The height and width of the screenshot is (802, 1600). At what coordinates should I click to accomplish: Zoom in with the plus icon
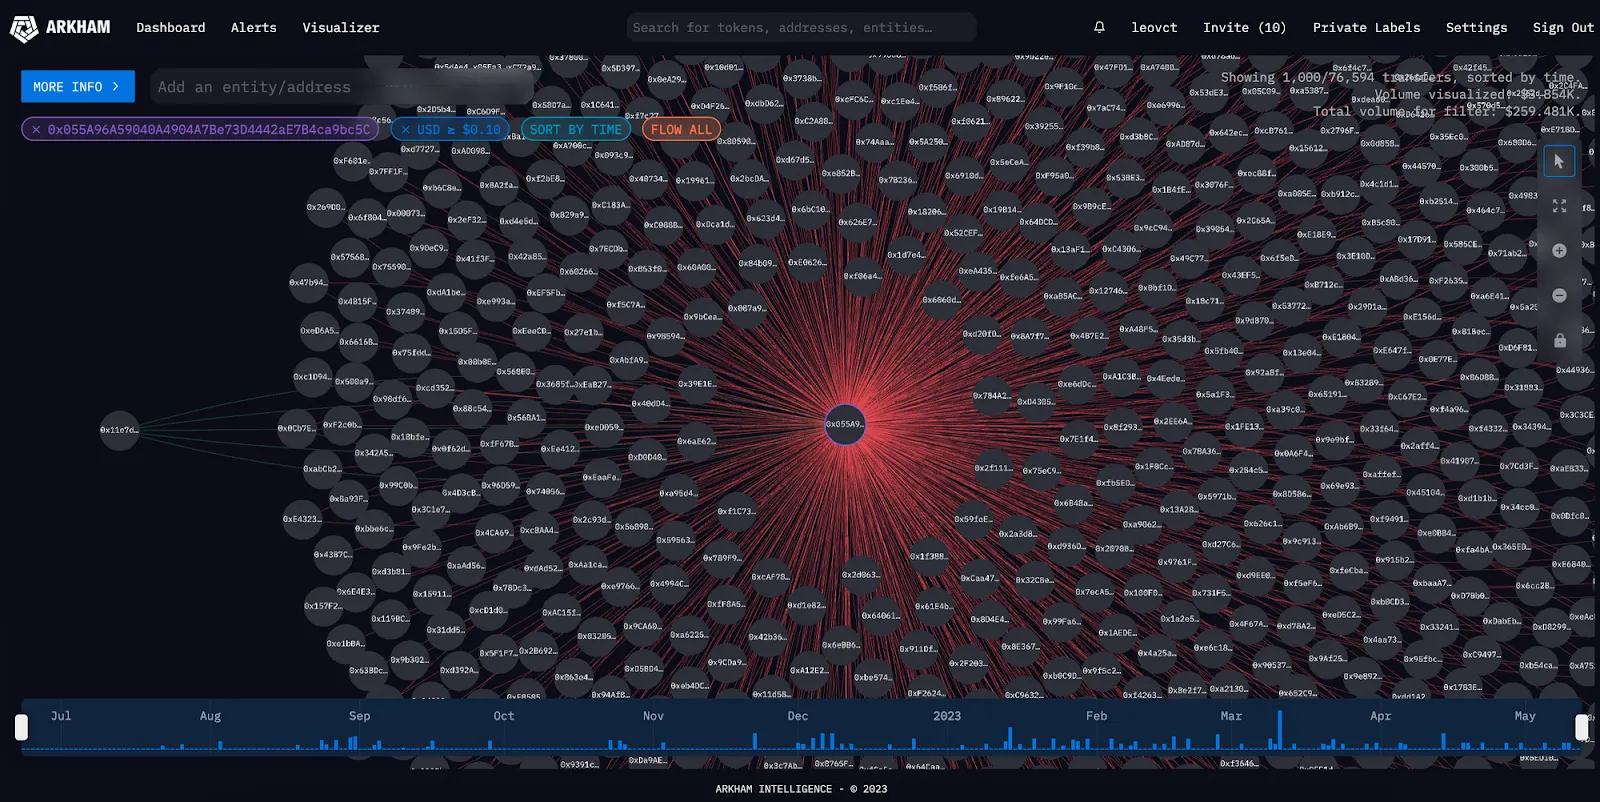(x=1559, y=251)
